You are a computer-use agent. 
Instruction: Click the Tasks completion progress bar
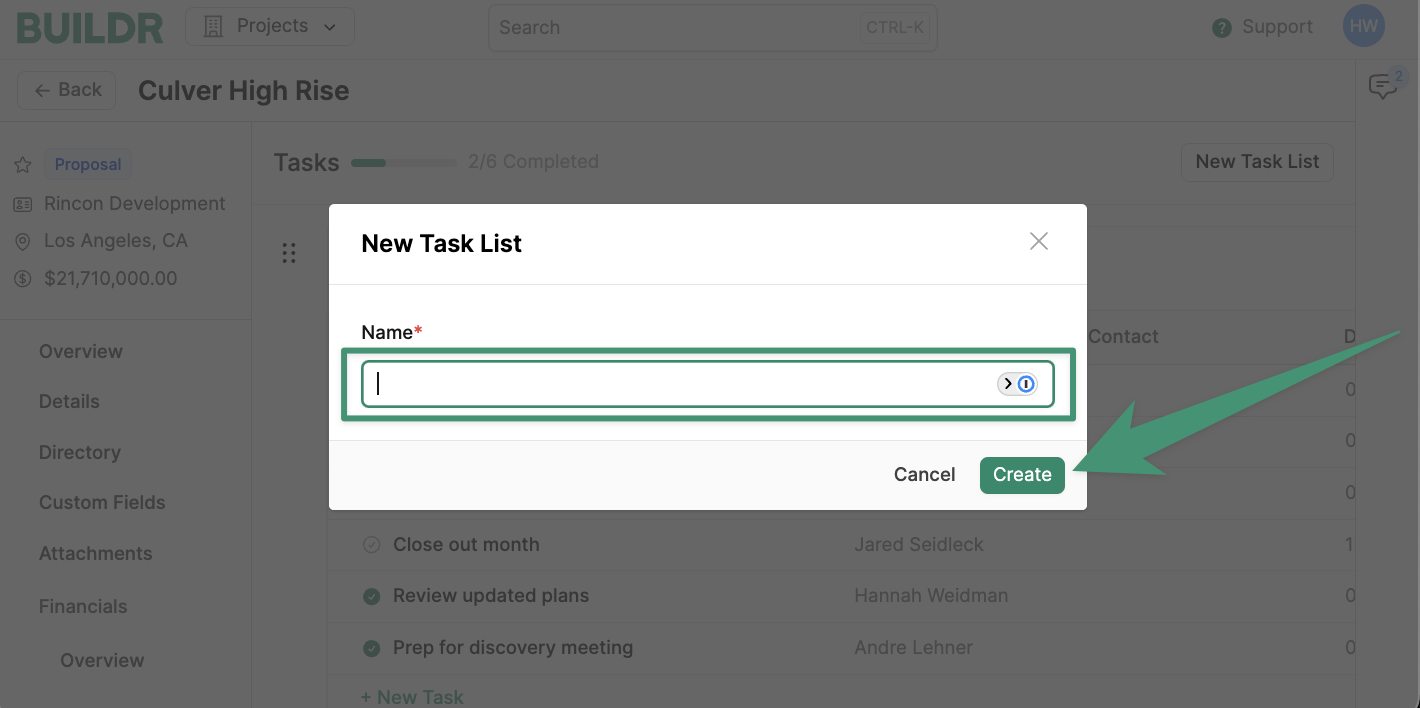coord(404,162)
